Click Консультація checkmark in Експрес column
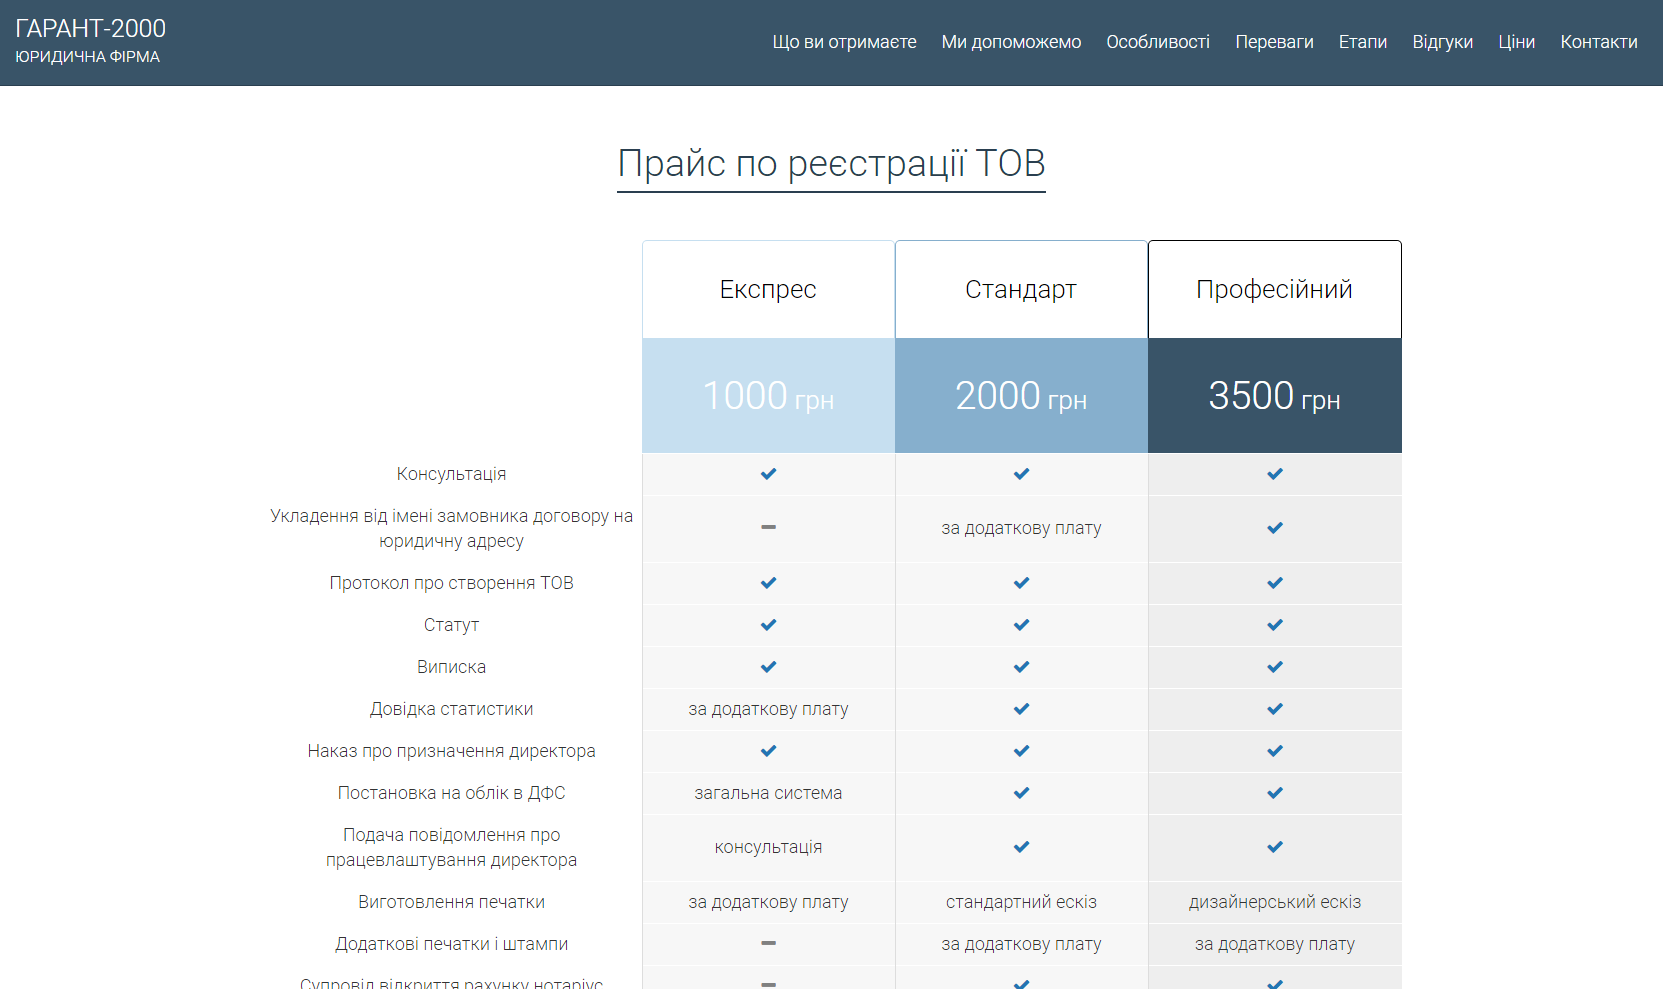Screen dimensions: 1663x989 tap(768, 474)
